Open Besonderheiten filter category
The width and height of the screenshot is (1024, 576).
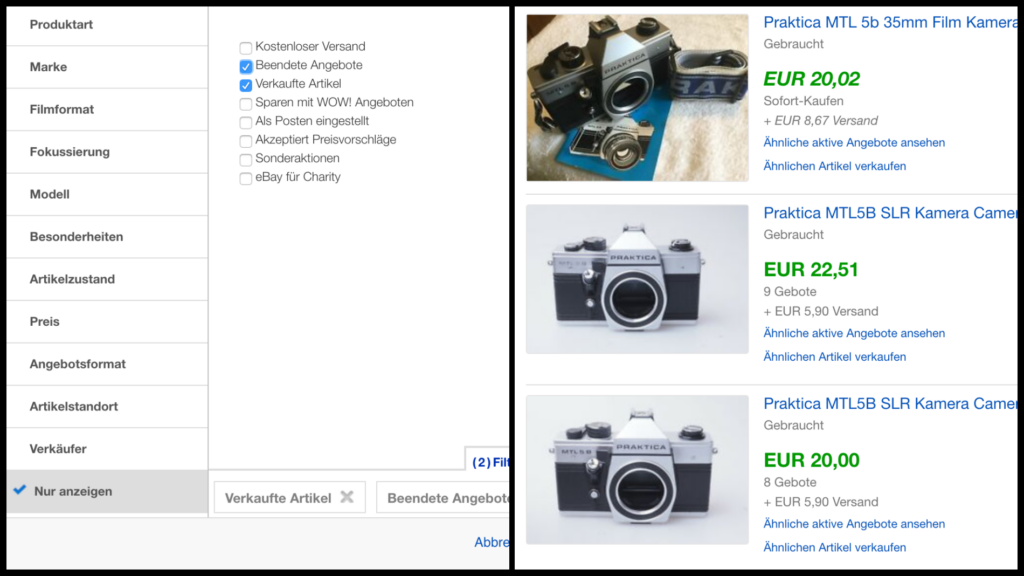coord(107,237)
